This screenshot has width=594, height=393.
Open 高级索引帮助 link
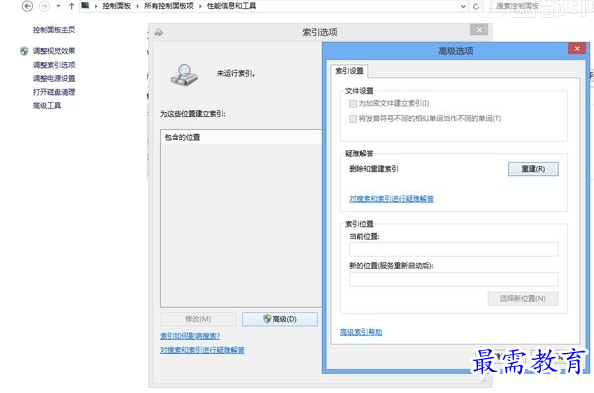pos(361,332)
